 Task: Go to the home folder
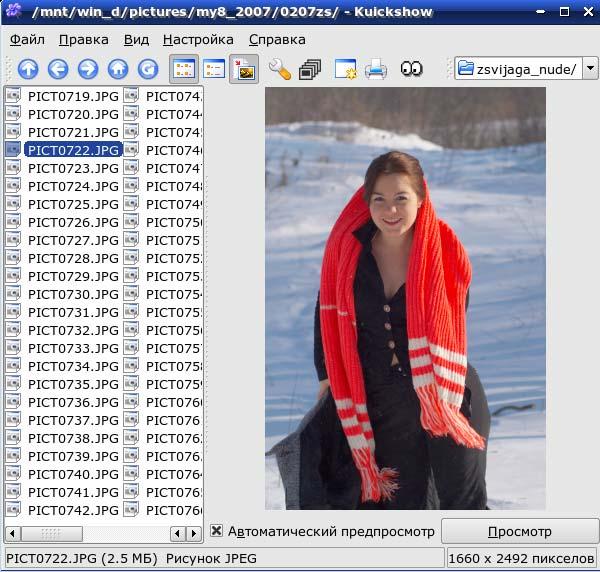118,69
